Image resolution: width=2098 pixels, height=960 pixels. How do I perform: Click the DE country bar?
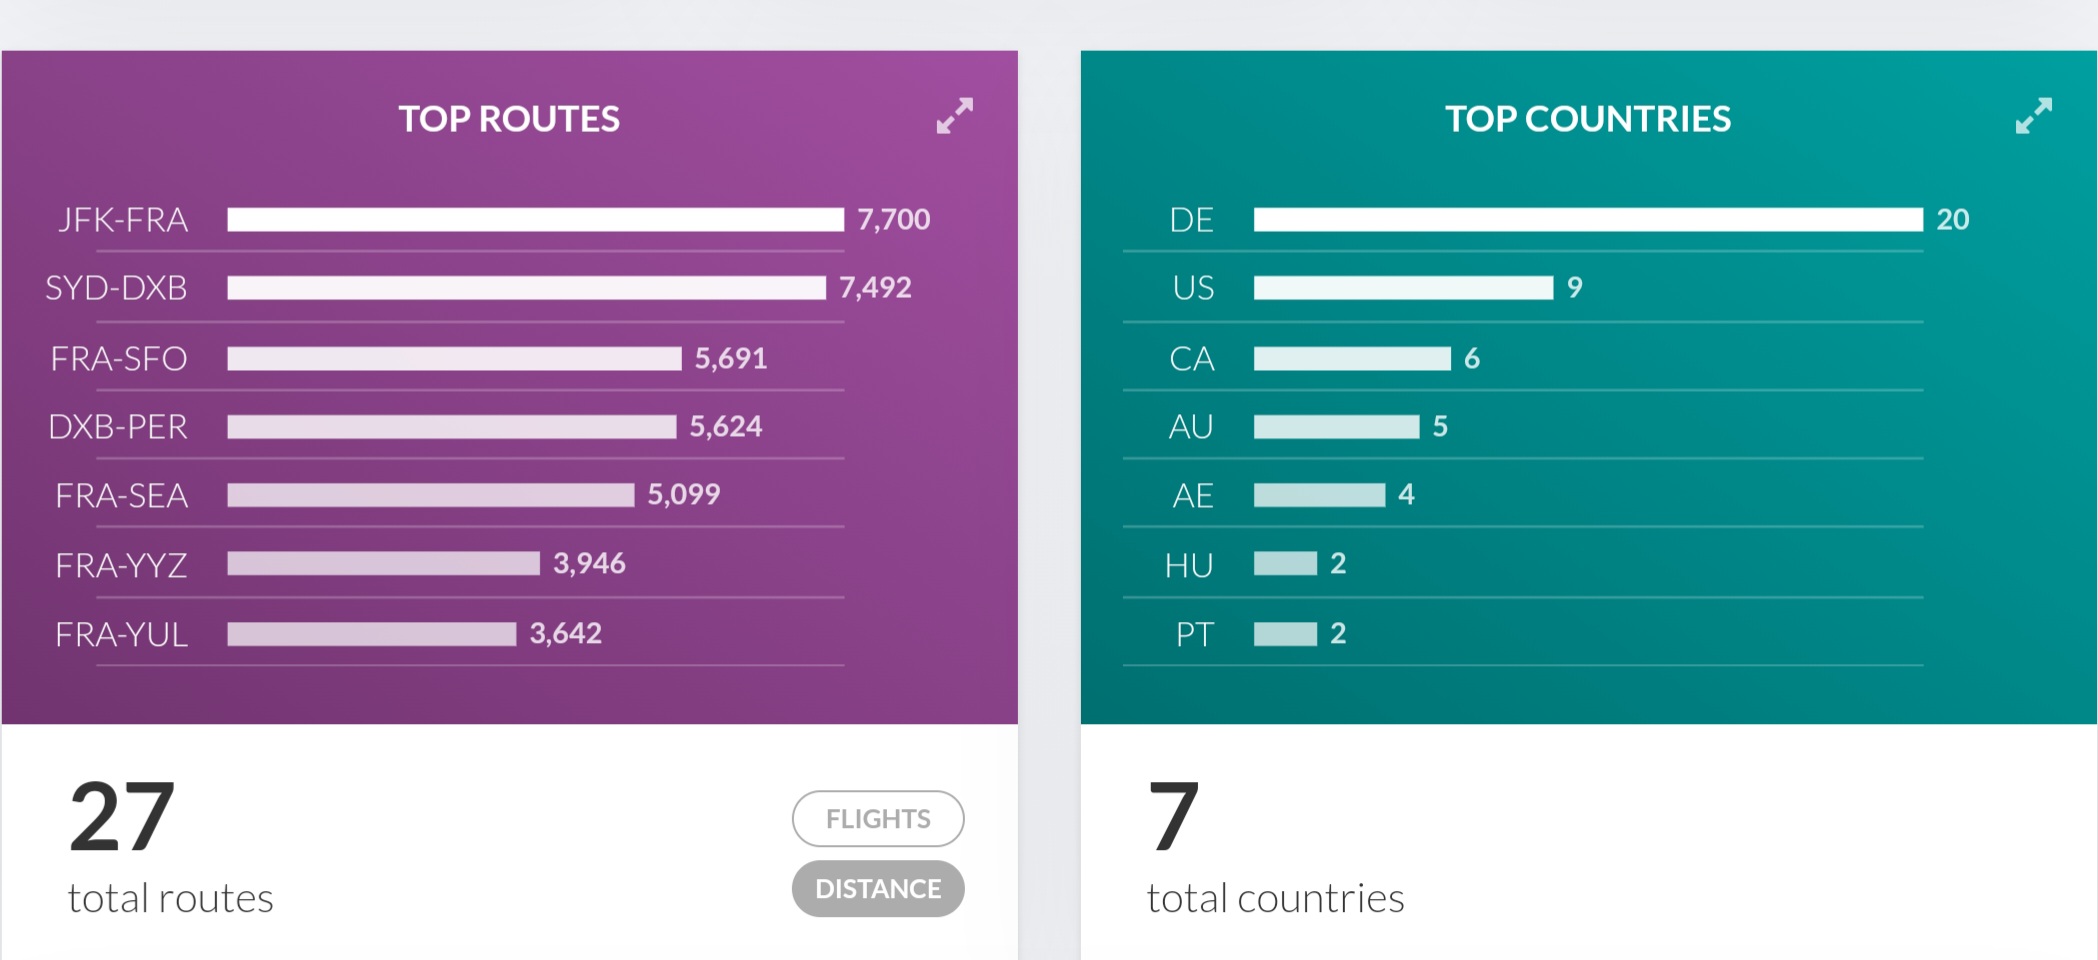point(1588,220)
